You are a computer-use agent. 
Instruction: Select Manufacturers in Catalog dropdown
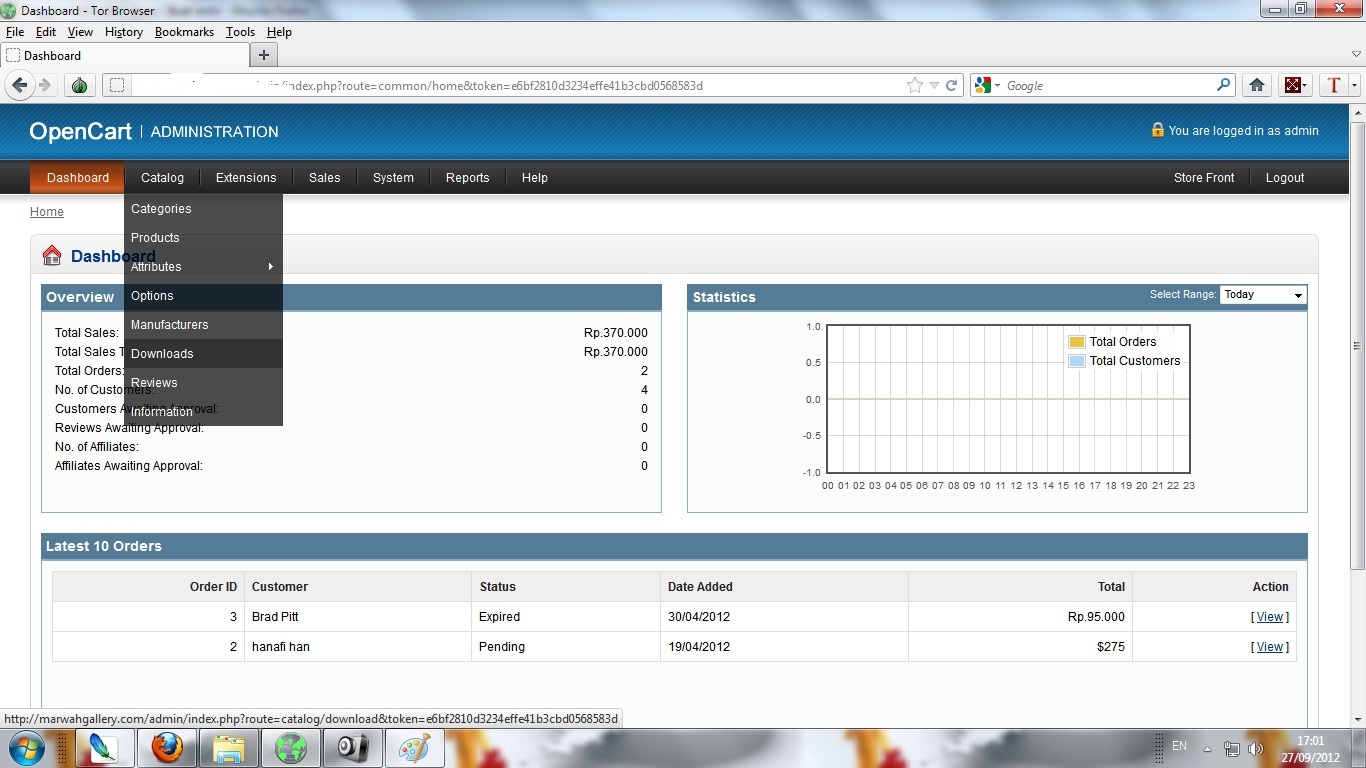coord(203,325)
